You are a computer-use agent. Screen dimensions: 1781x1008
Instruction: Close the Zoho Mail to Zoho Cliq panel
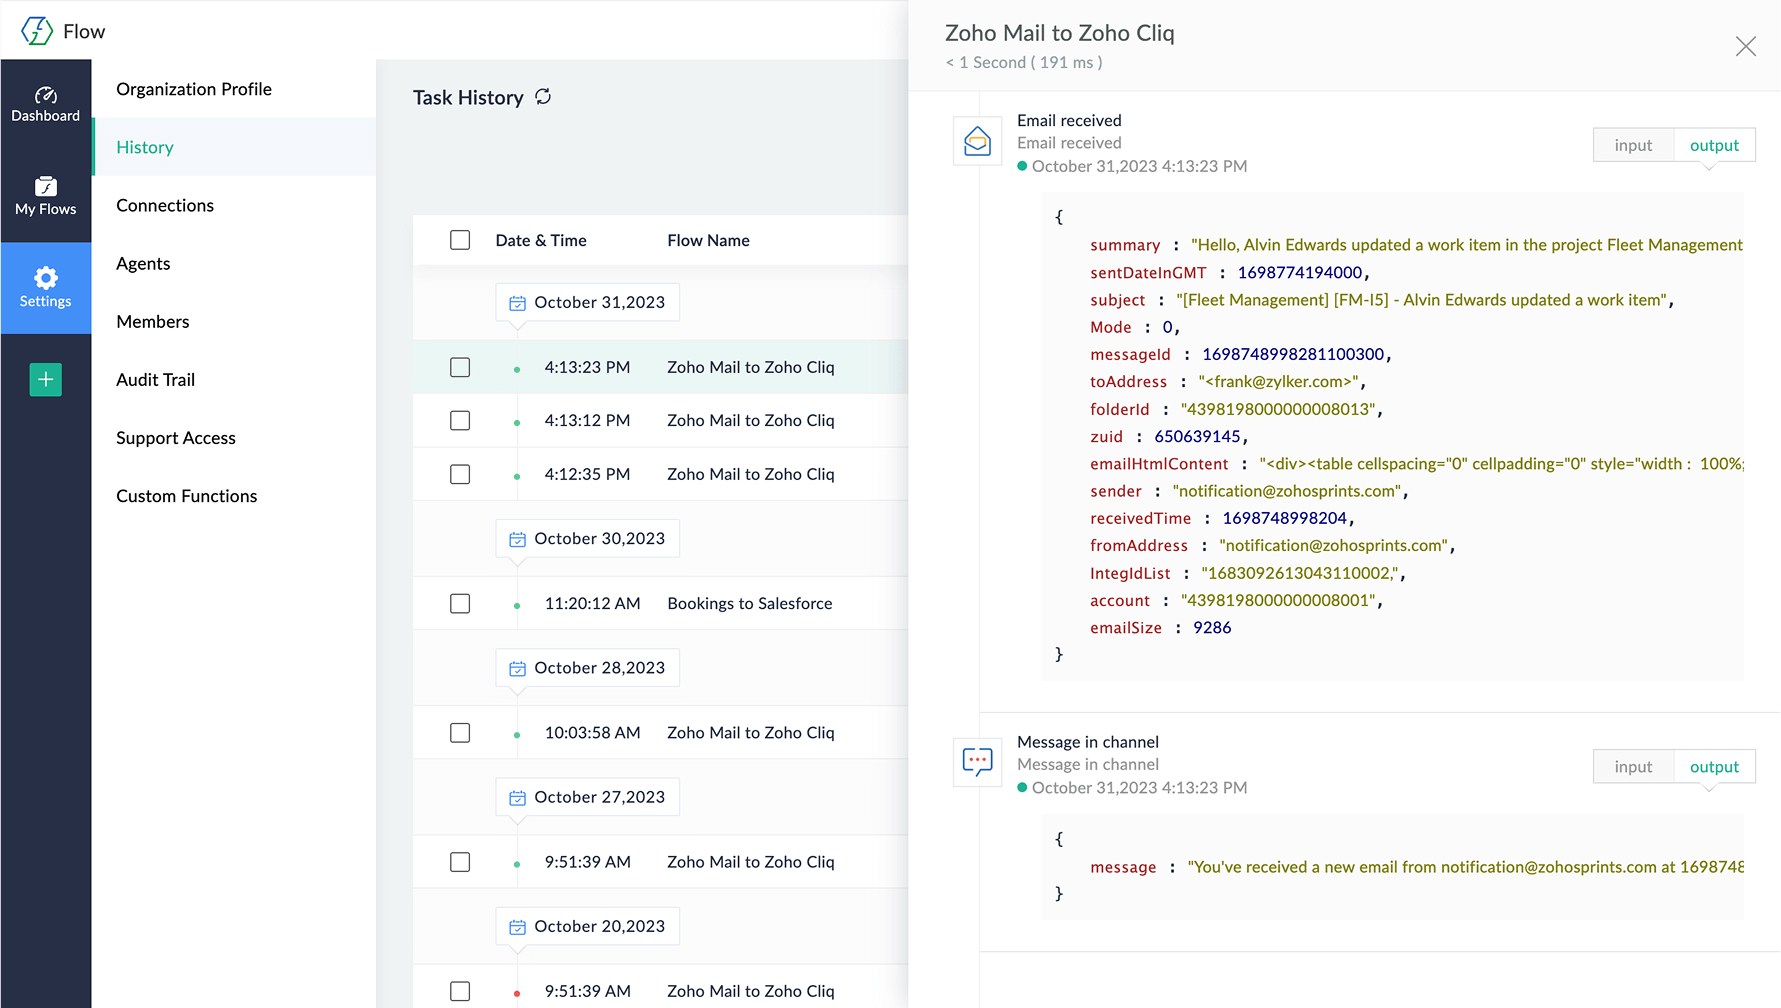(1745, 46)
